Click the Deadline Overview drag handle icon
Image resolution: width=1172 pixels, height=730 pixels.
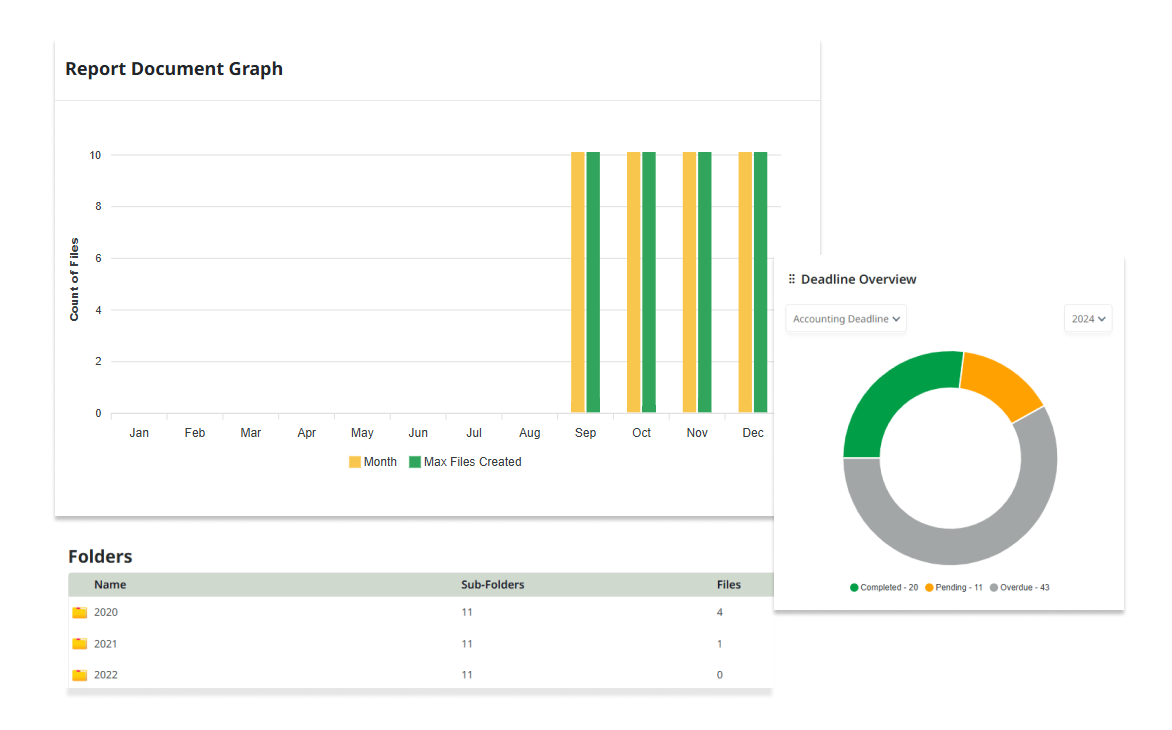tap(792, 280)
